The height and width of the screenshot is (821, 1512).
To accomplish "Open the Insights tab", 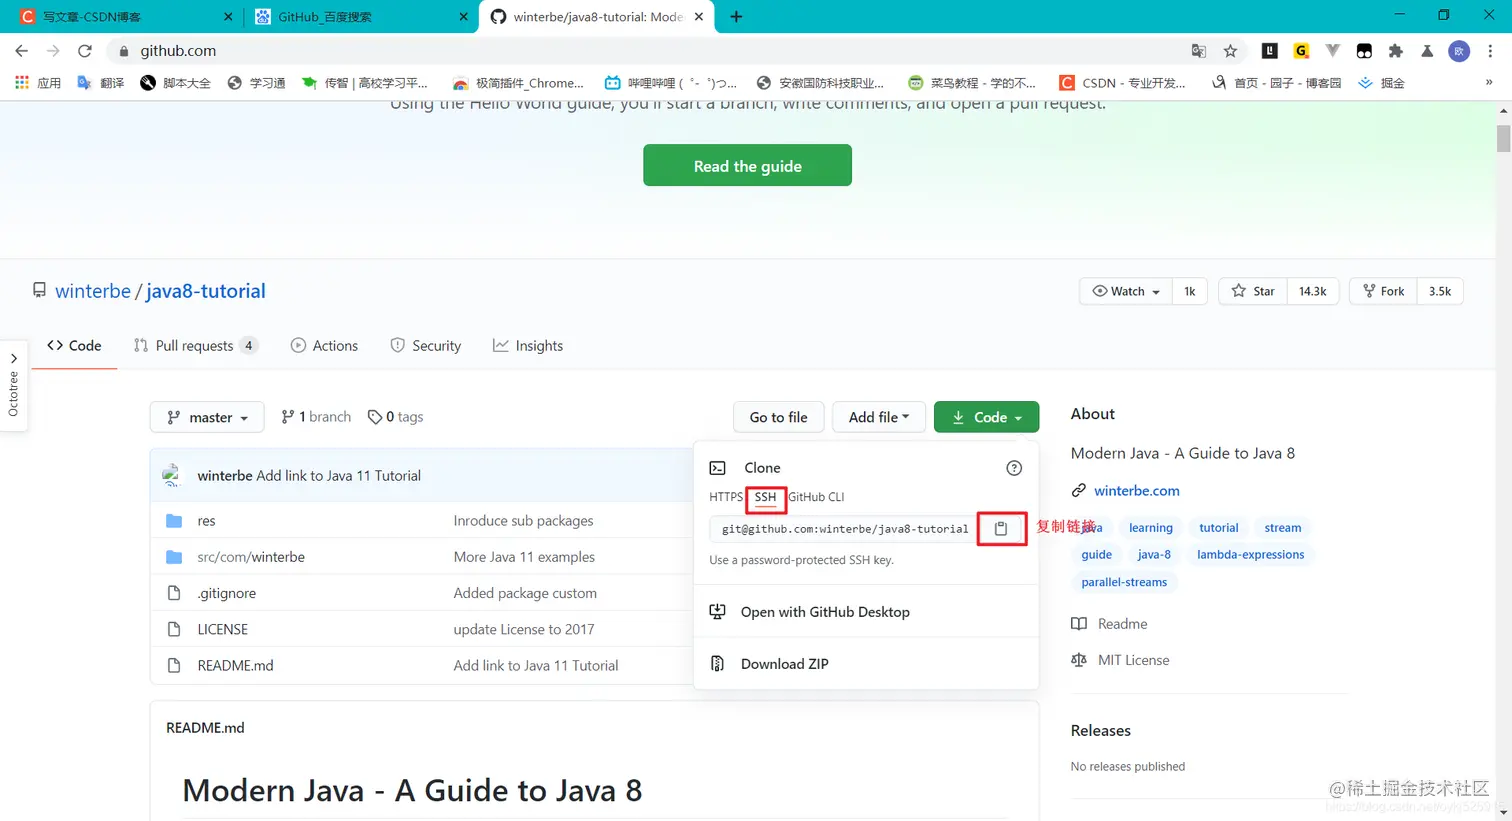I will click(x=528, y=345).
